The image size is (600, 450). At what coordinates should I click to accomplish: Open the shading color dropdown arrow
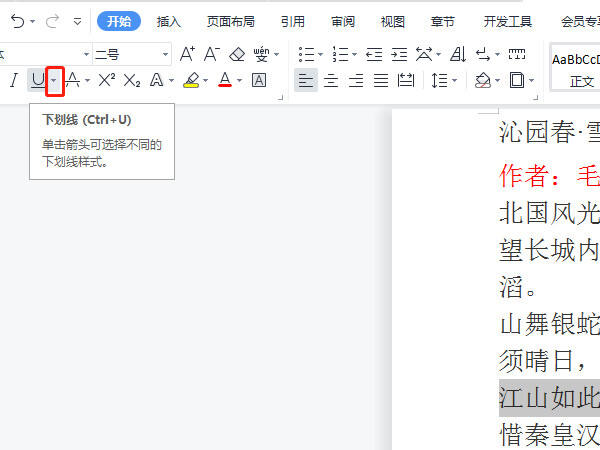pos(497,80)
